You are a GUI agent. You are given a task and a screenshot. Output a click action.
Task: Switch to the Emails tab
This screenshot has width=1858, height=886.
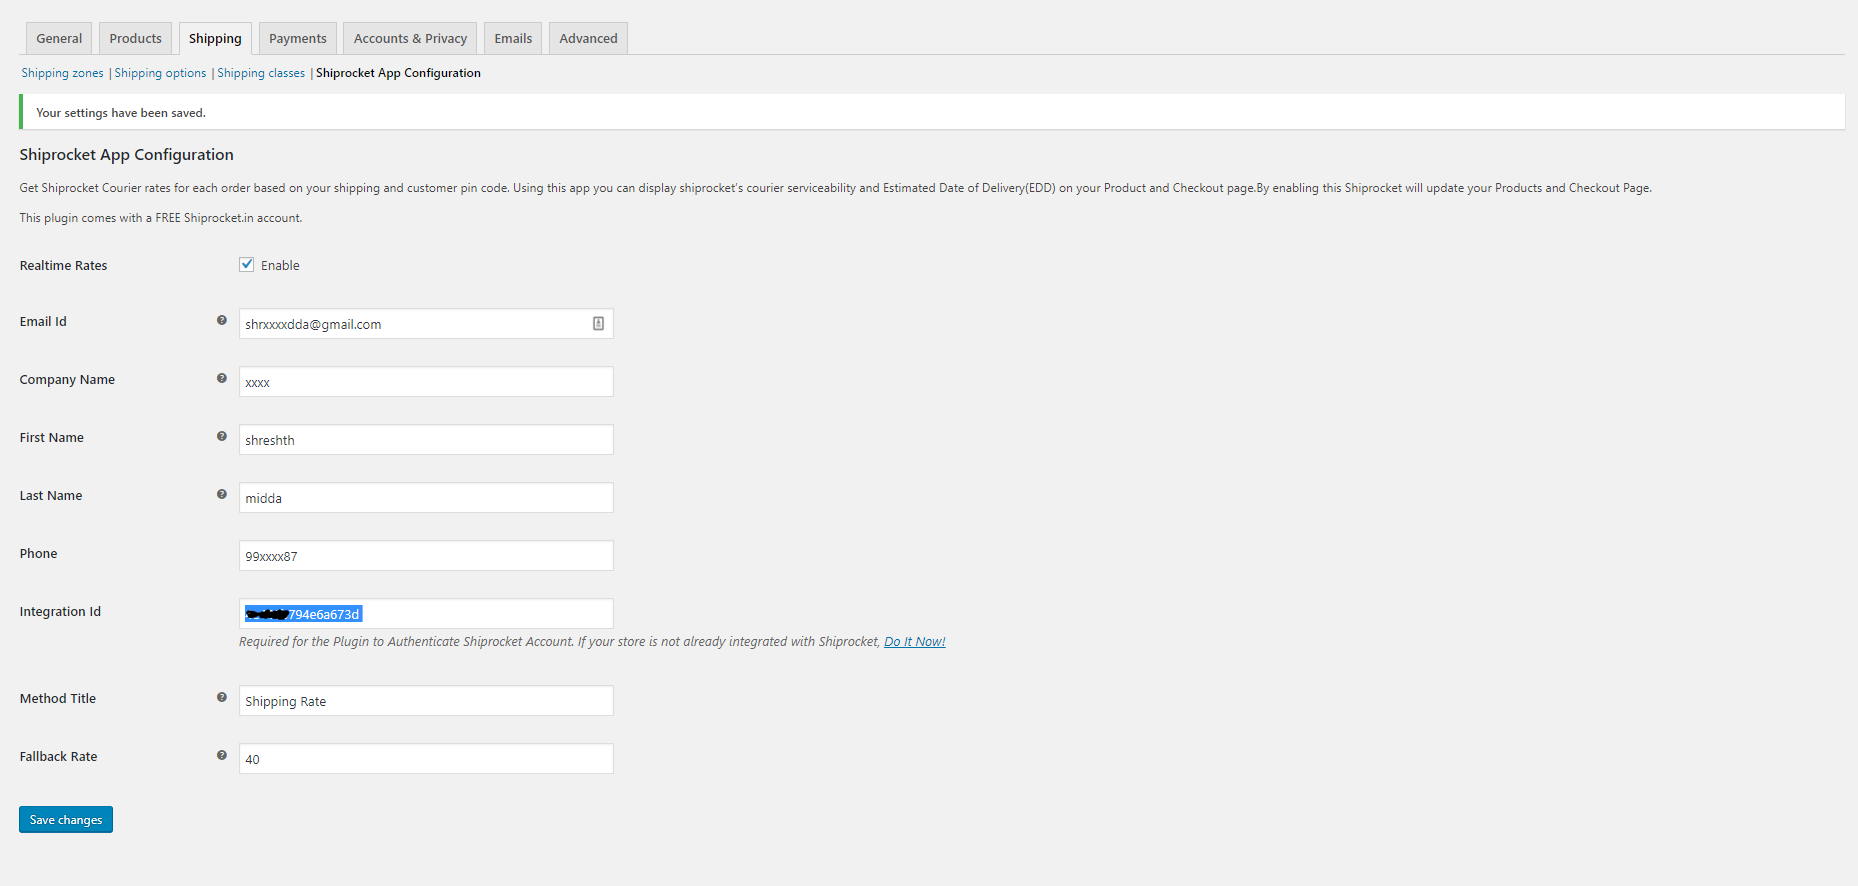pyautogui.click(x=513, y=38)
